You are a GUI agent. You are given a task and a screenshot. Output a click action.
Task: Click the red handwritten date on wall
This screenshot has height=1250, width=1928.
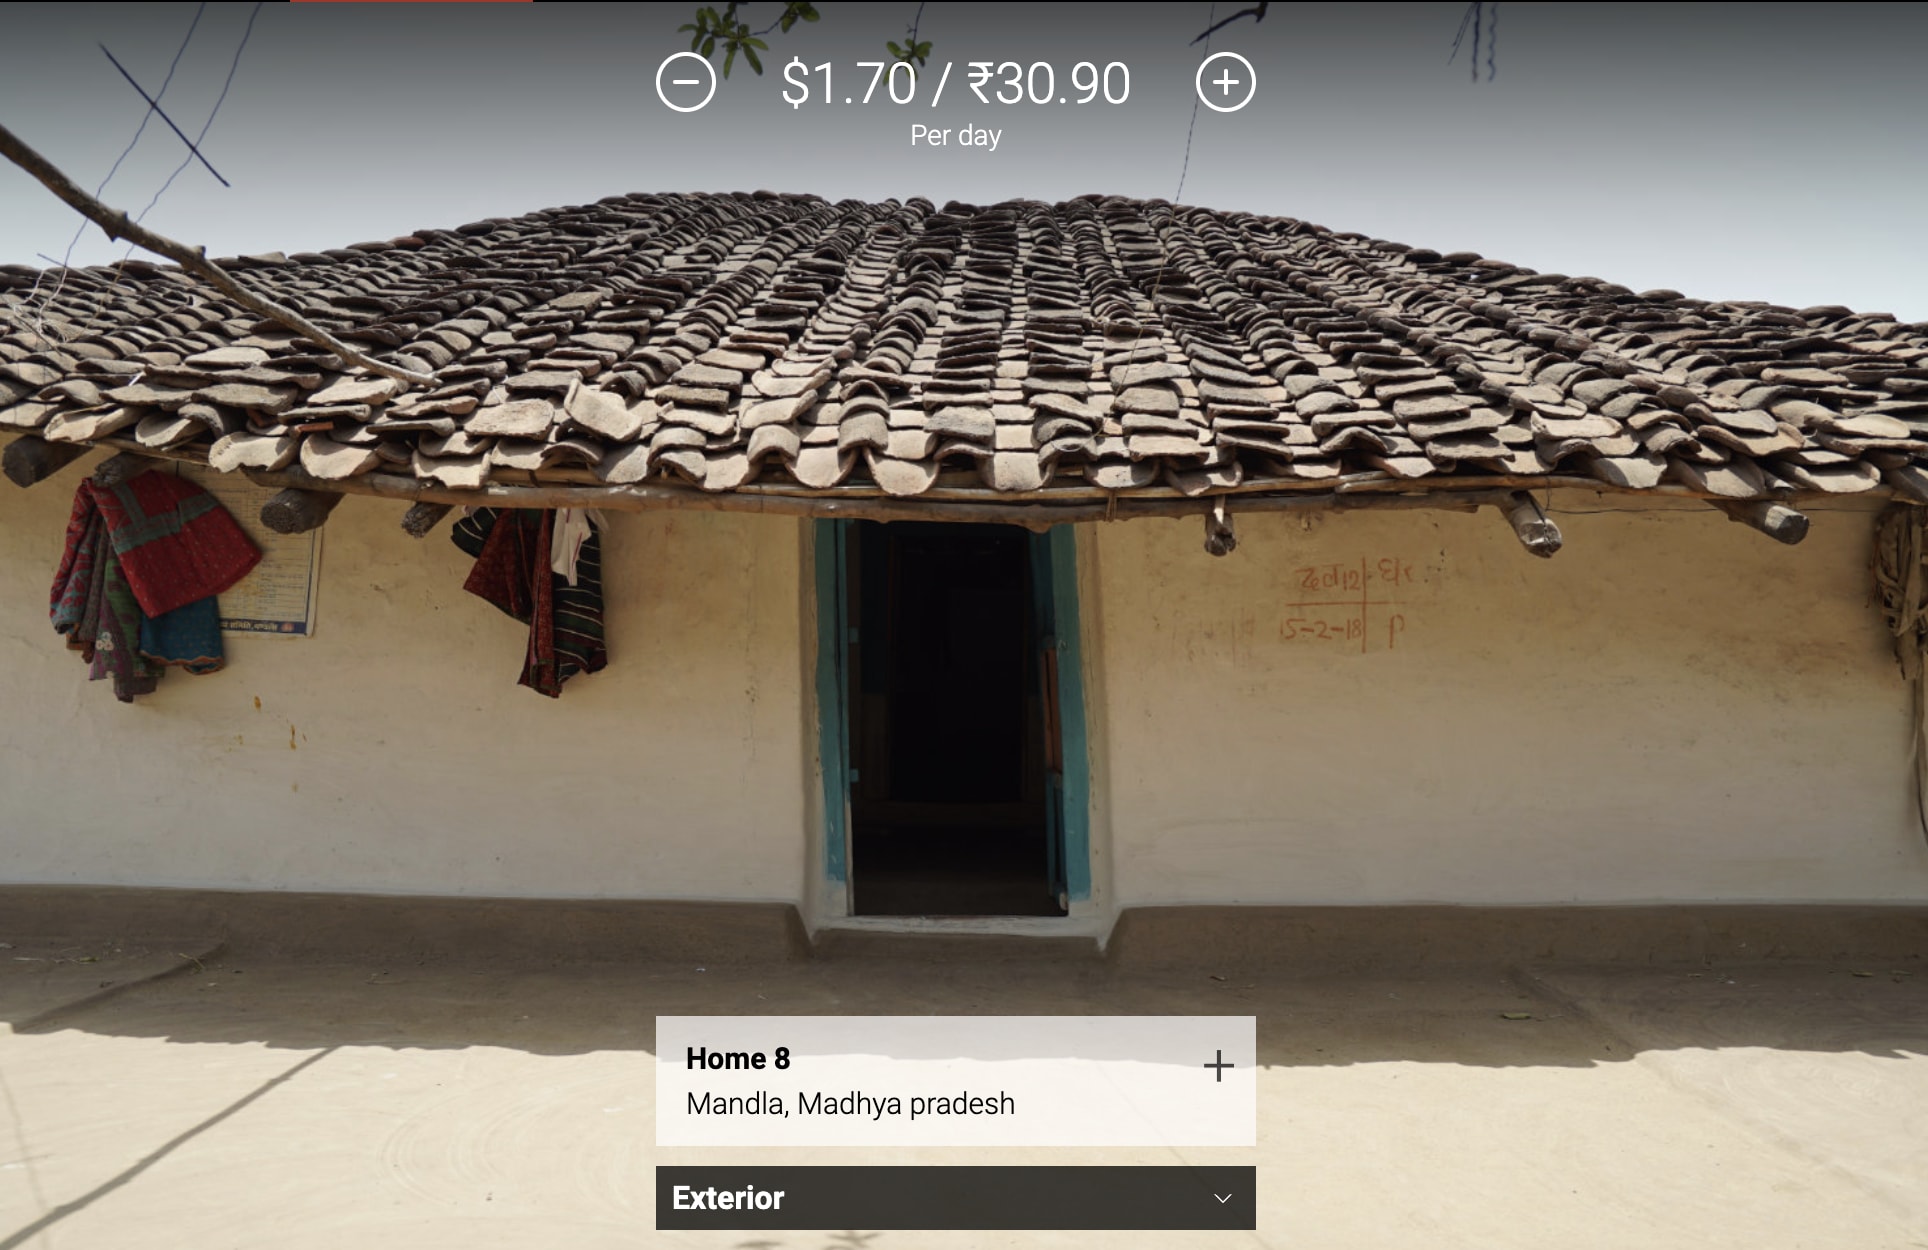[1322, 630]
